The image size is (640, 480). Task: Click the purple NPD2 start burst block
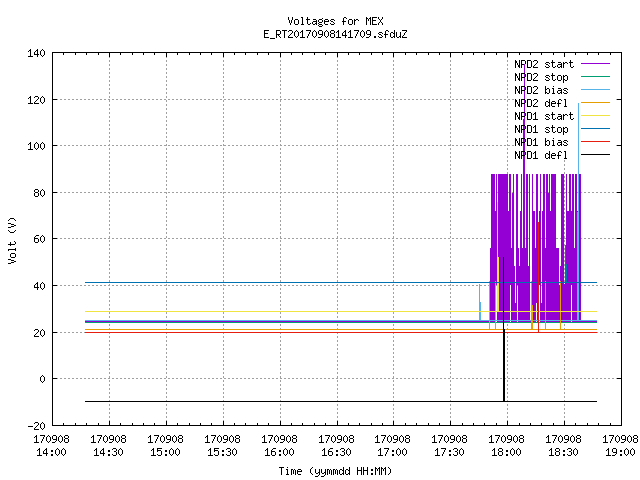(x=535, y=247)
